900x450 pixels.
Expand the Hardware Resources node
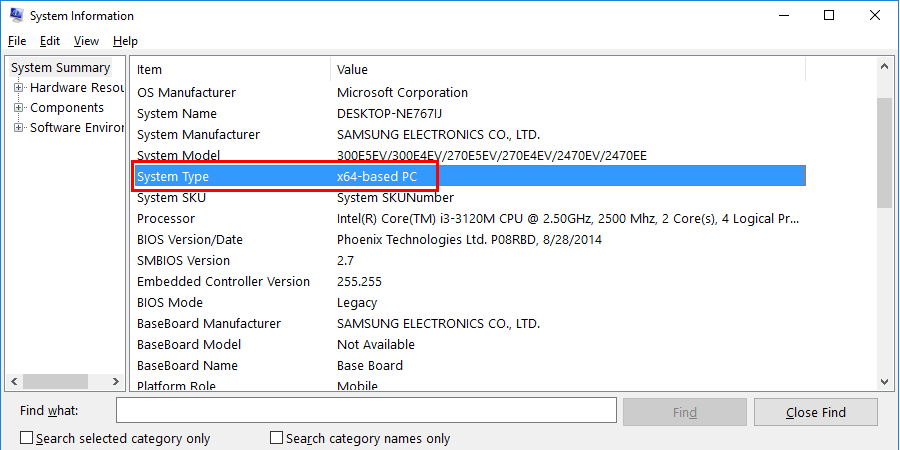pos(18,88)
